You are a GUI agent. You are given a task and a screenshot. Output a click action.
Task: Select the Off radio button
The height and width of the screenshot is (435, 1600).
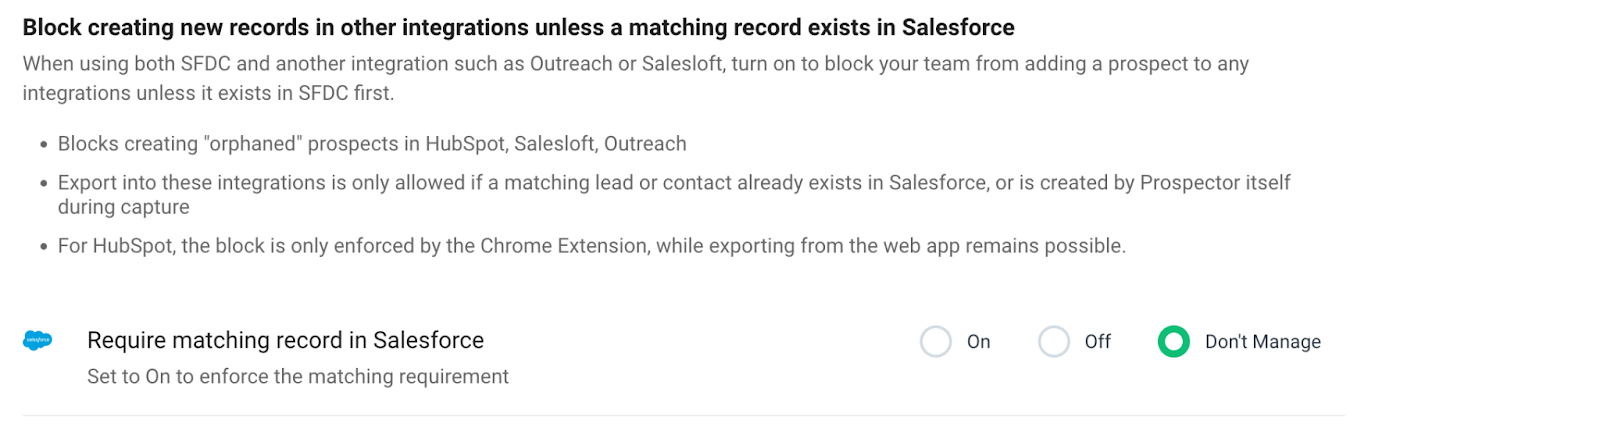1054,342
